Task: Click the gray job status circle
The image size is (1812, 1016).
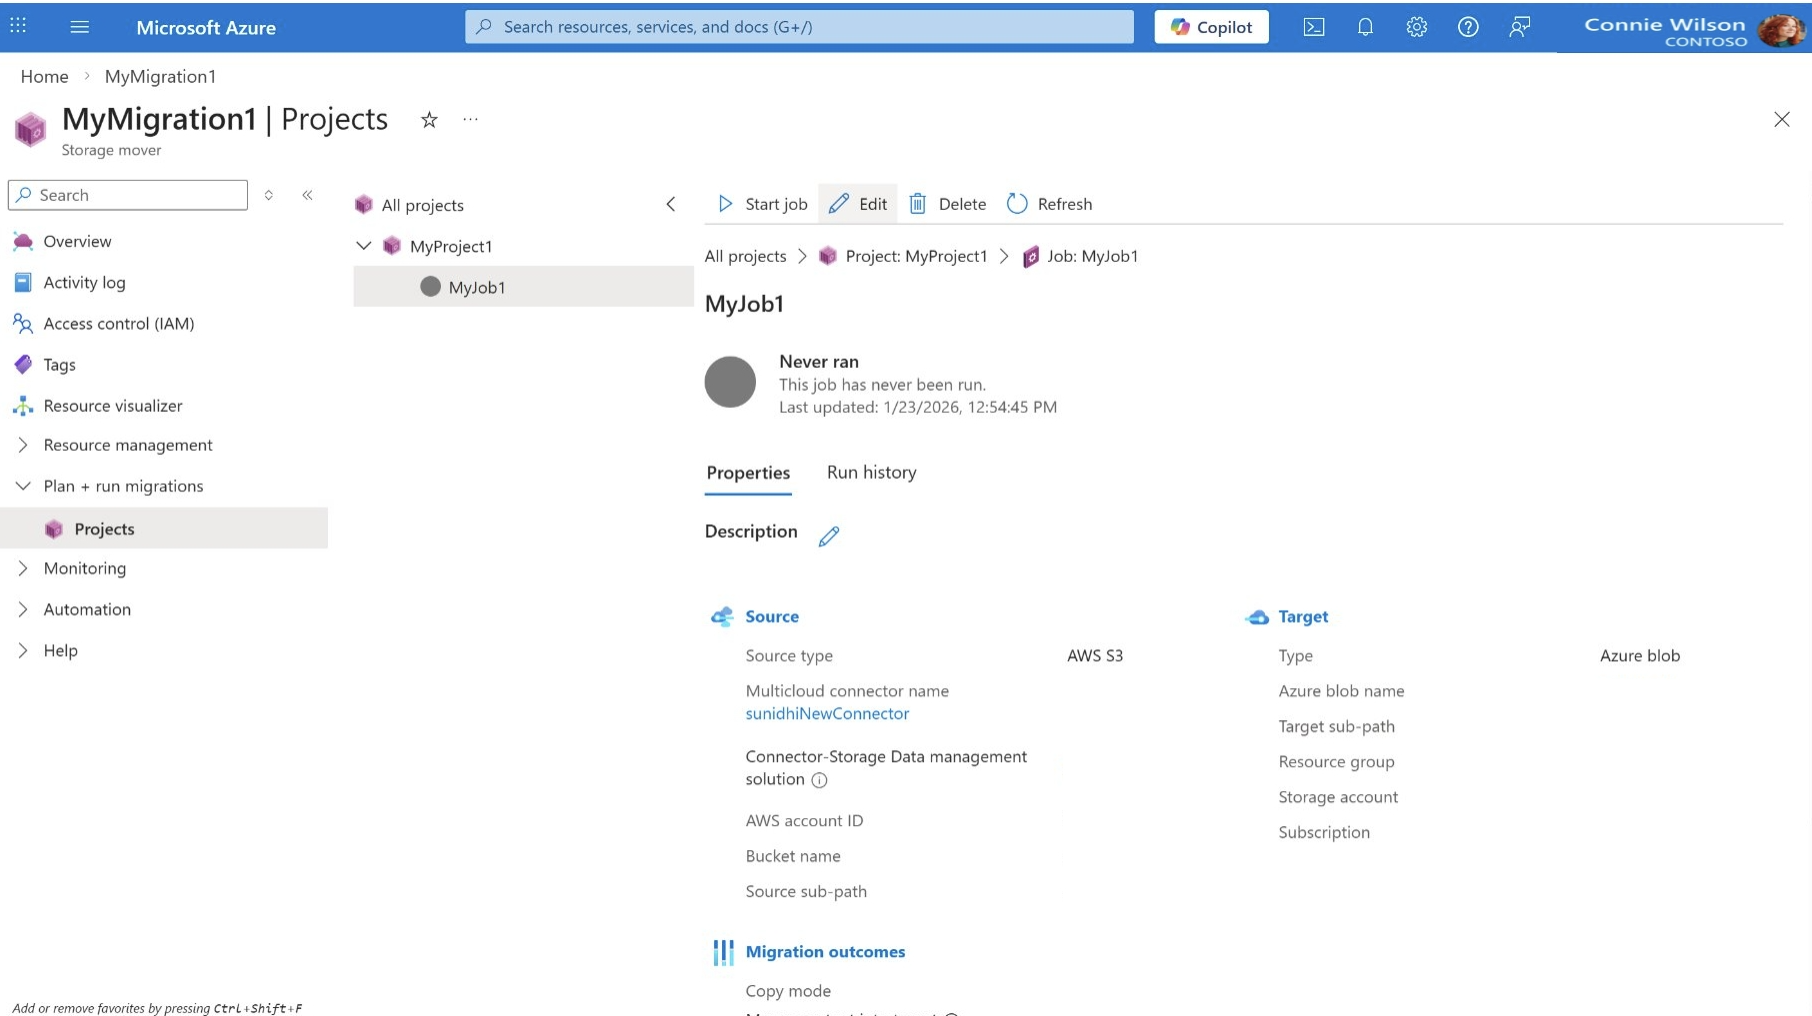Action: pyautogui.click(x=730, y=382)
